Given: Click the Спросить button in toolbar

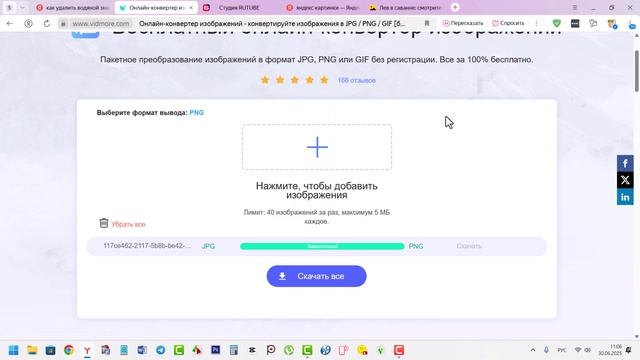Looking at the screenshot, I should pos(508,23).
